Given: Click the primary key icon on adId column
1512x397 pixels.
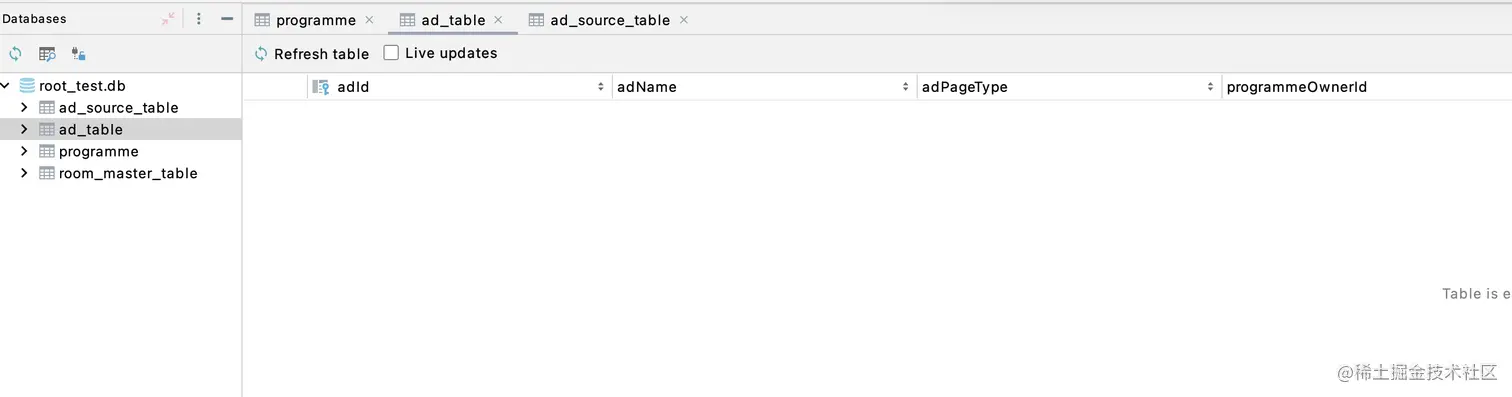Looking at the screenshot, I should tap(321, 87).
